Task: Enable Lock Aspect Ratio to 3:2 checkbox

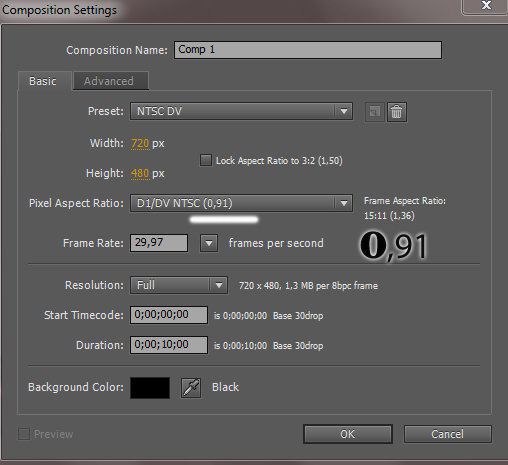Action: tap(206, 160)
